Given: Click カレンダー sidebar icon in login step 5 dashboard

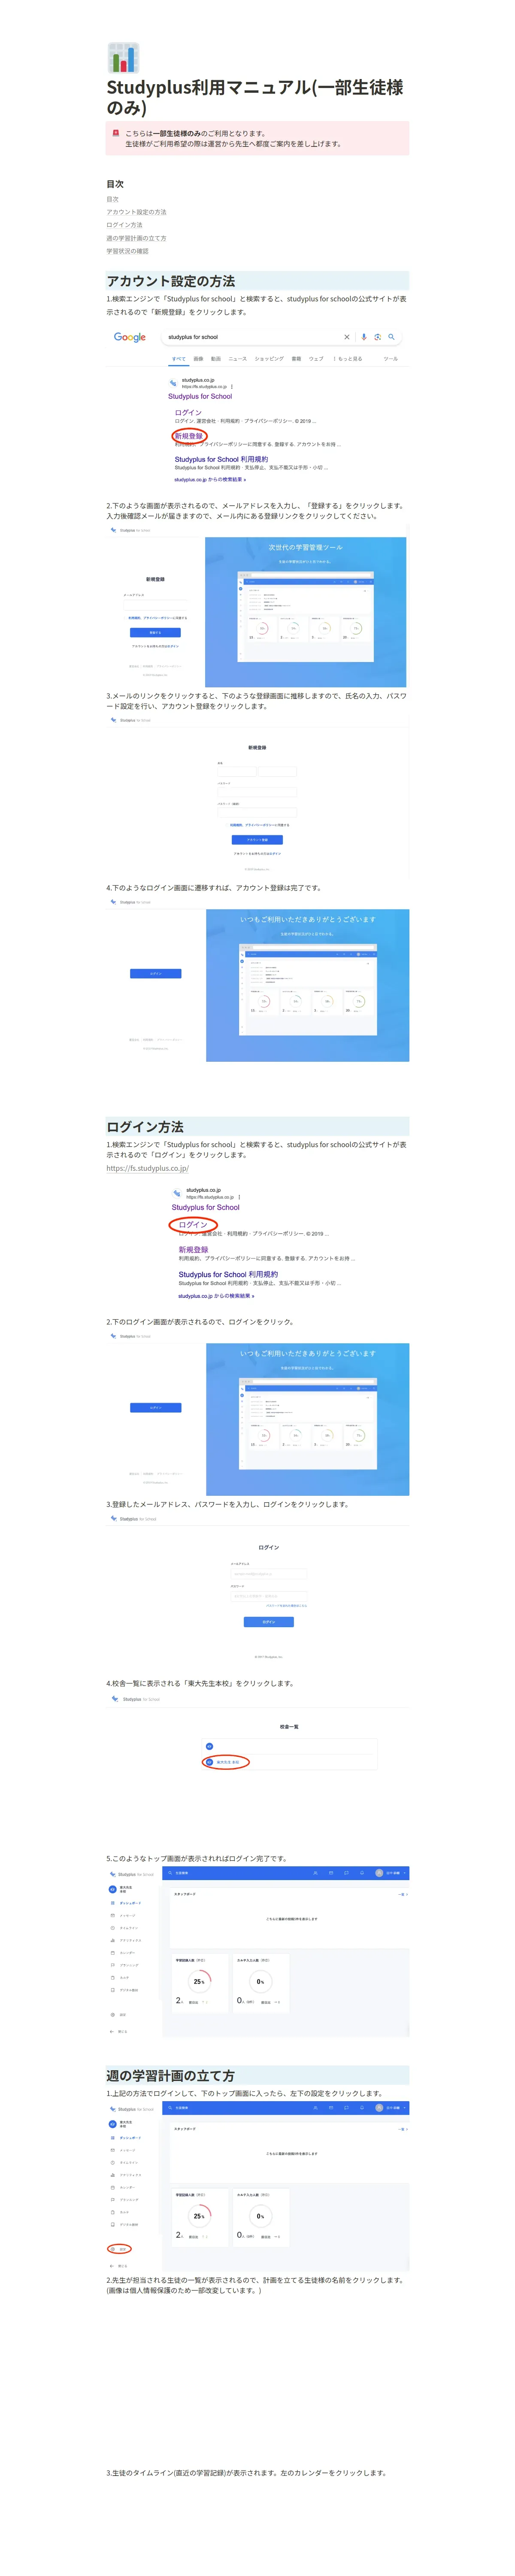Looking at the screenshot, I should click(113, 1952).
